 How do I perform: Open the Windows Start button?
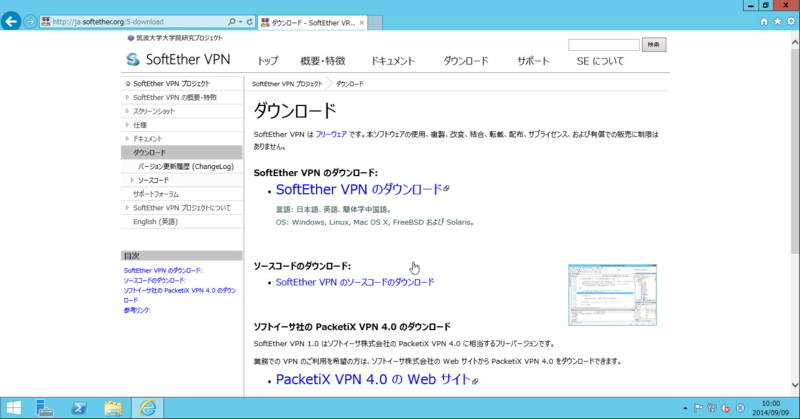pos(13,408)
